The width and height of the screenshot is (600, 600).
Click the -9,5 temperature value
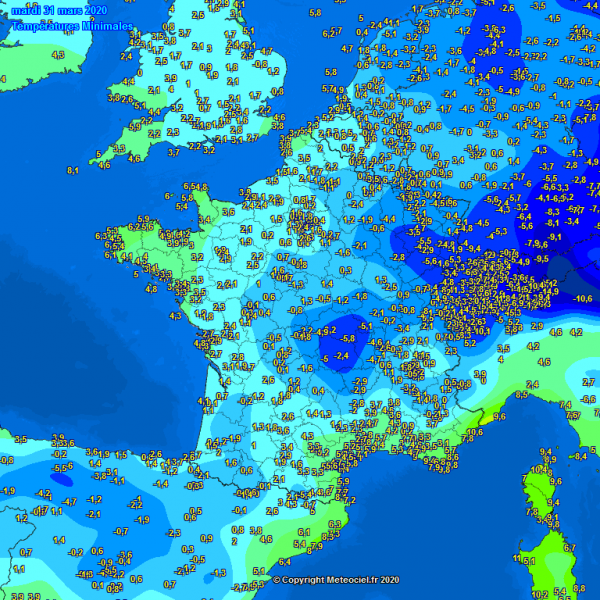[x=541, y=259]
